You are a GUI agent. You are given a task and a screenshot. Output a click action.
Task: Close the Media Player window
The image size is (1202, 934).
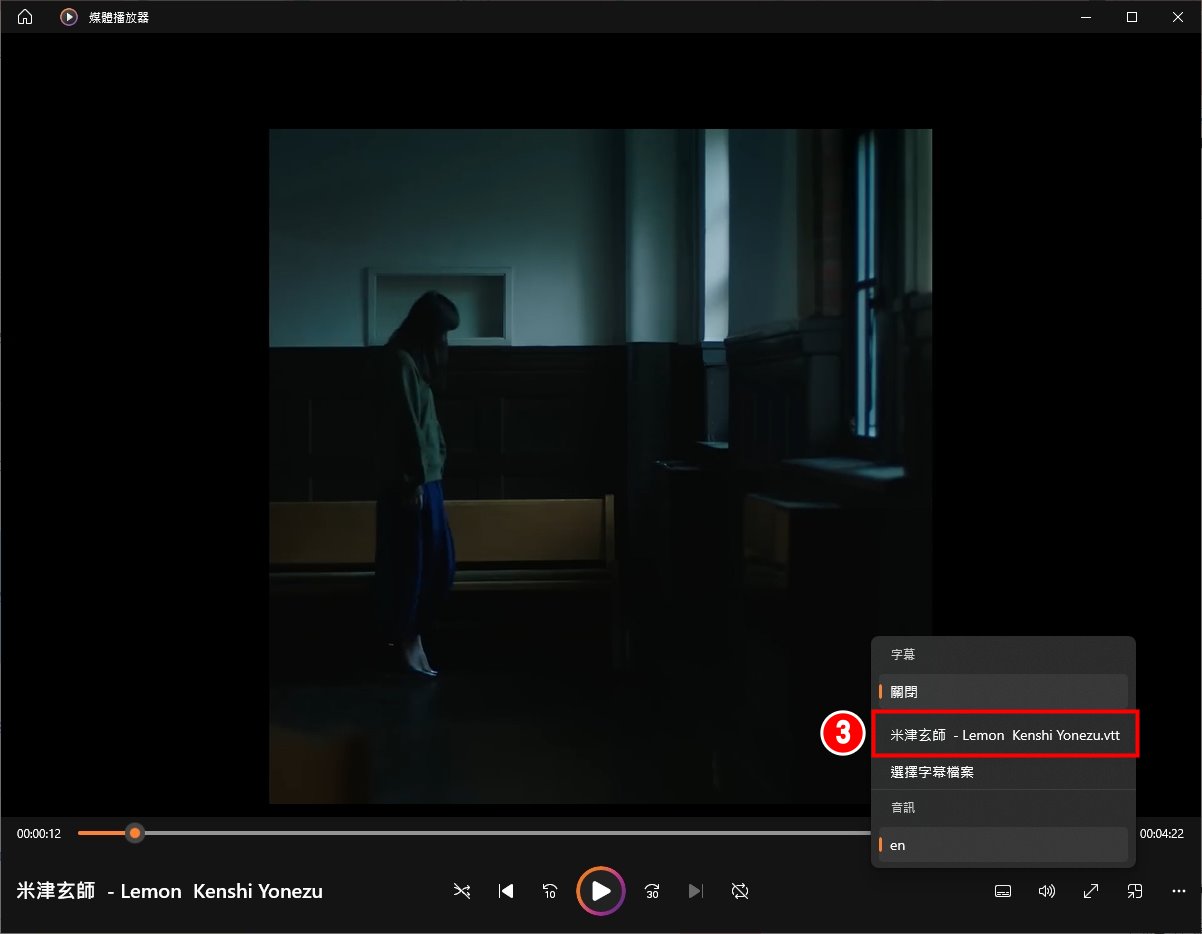[1177, 17]
